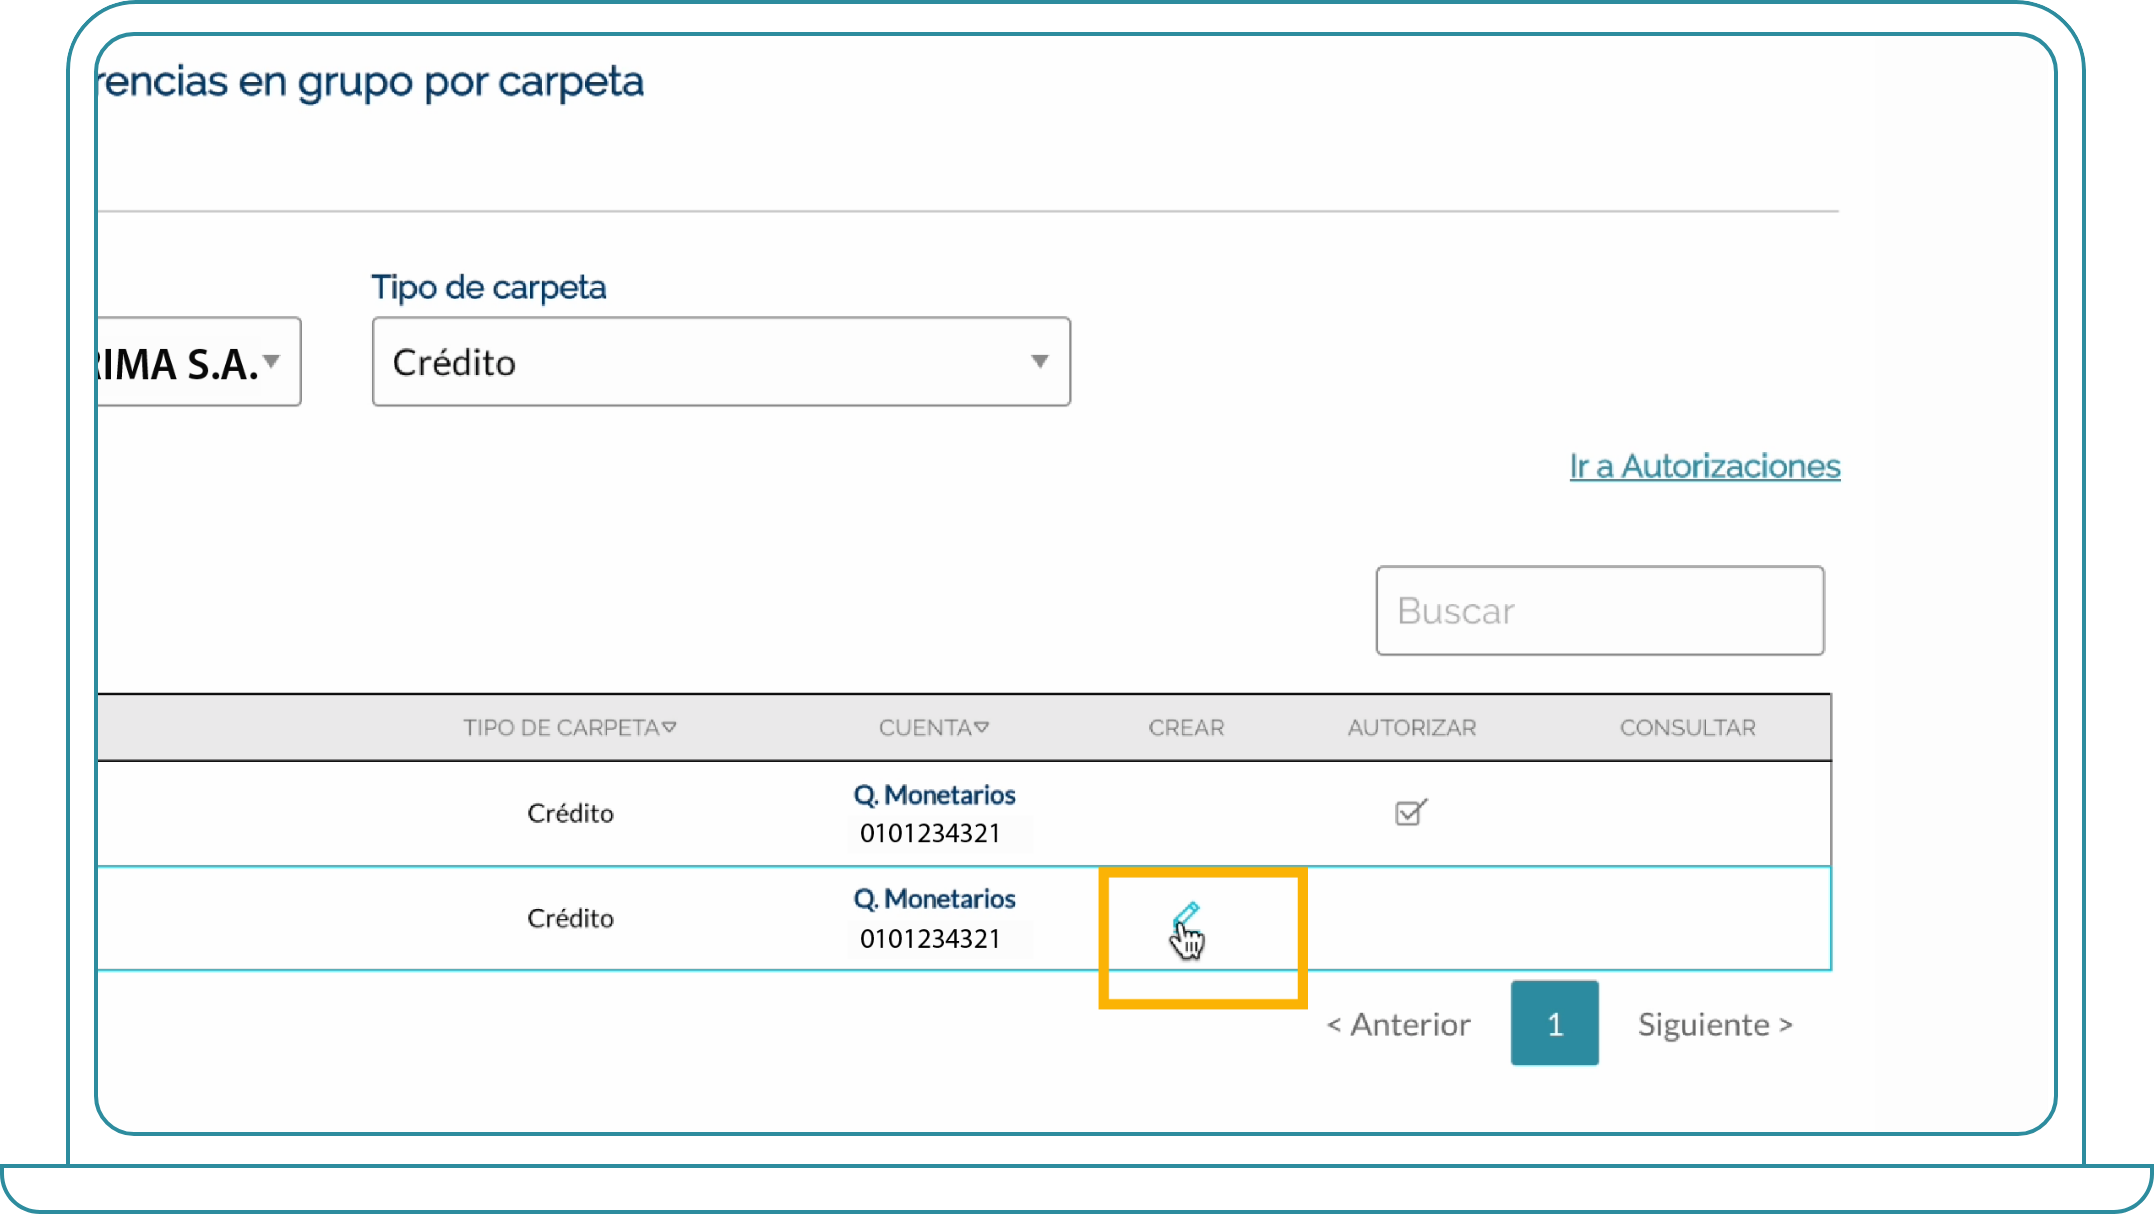The image size is (2154, 1214).
Task: Click the pencil create icon in second row
Action: pyautogui.click(x=1186, y=915)
